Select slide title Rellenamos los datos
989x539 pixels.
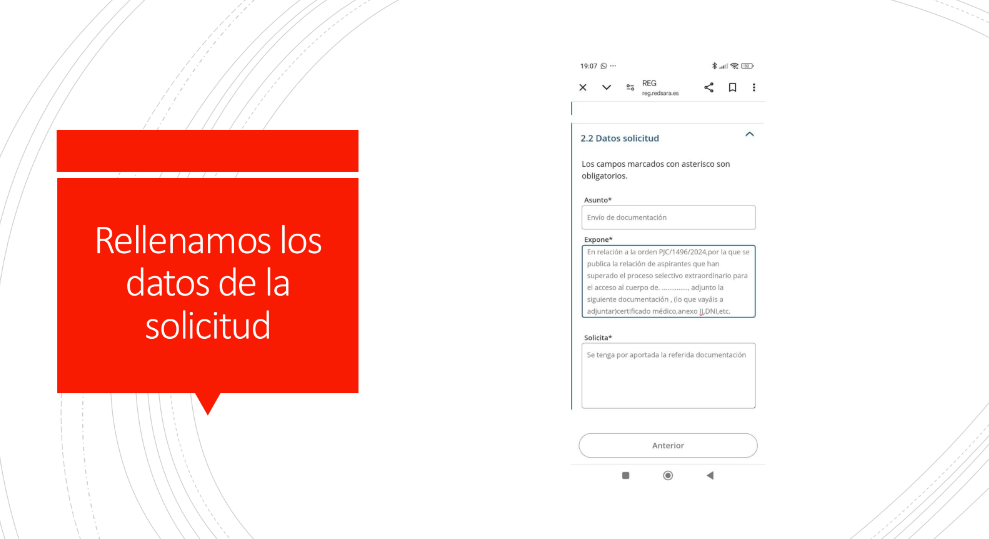point(208,282)
